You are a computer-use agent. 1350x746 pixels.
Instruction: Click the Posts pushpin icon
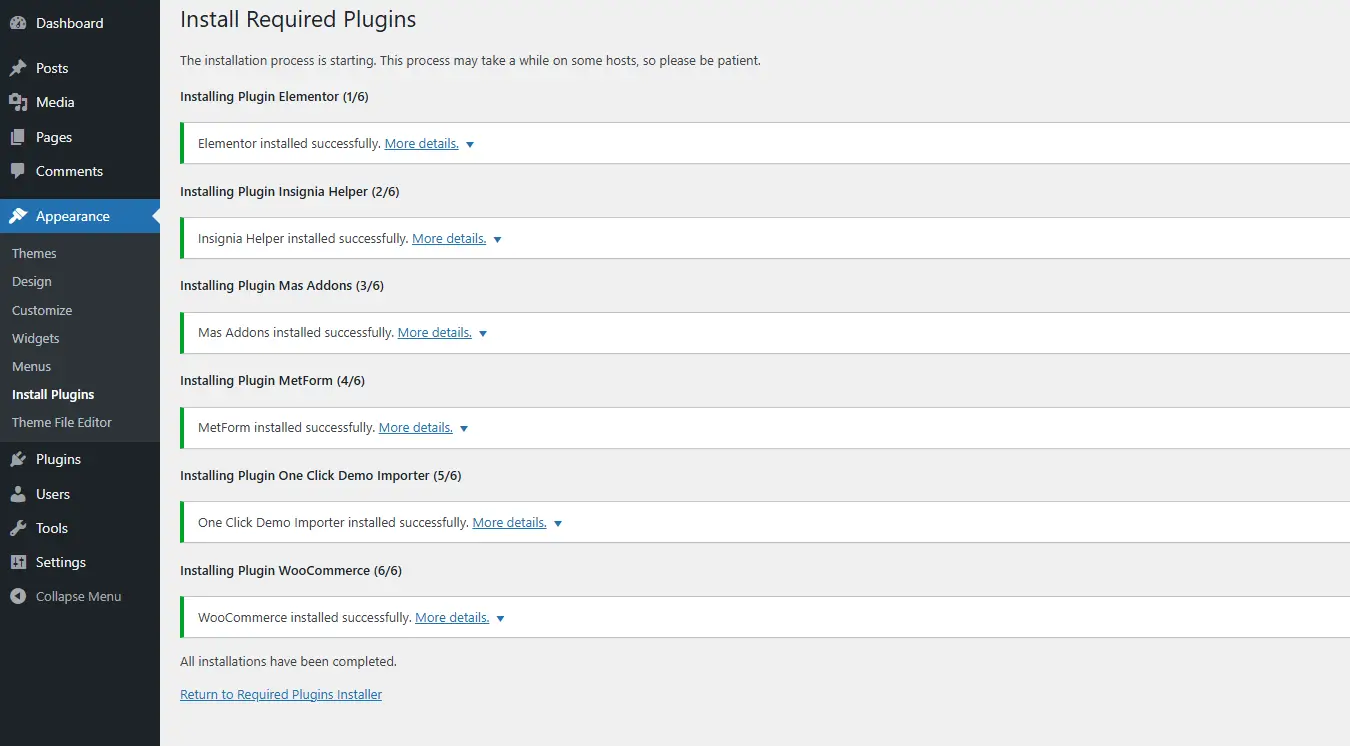(18, 68)
